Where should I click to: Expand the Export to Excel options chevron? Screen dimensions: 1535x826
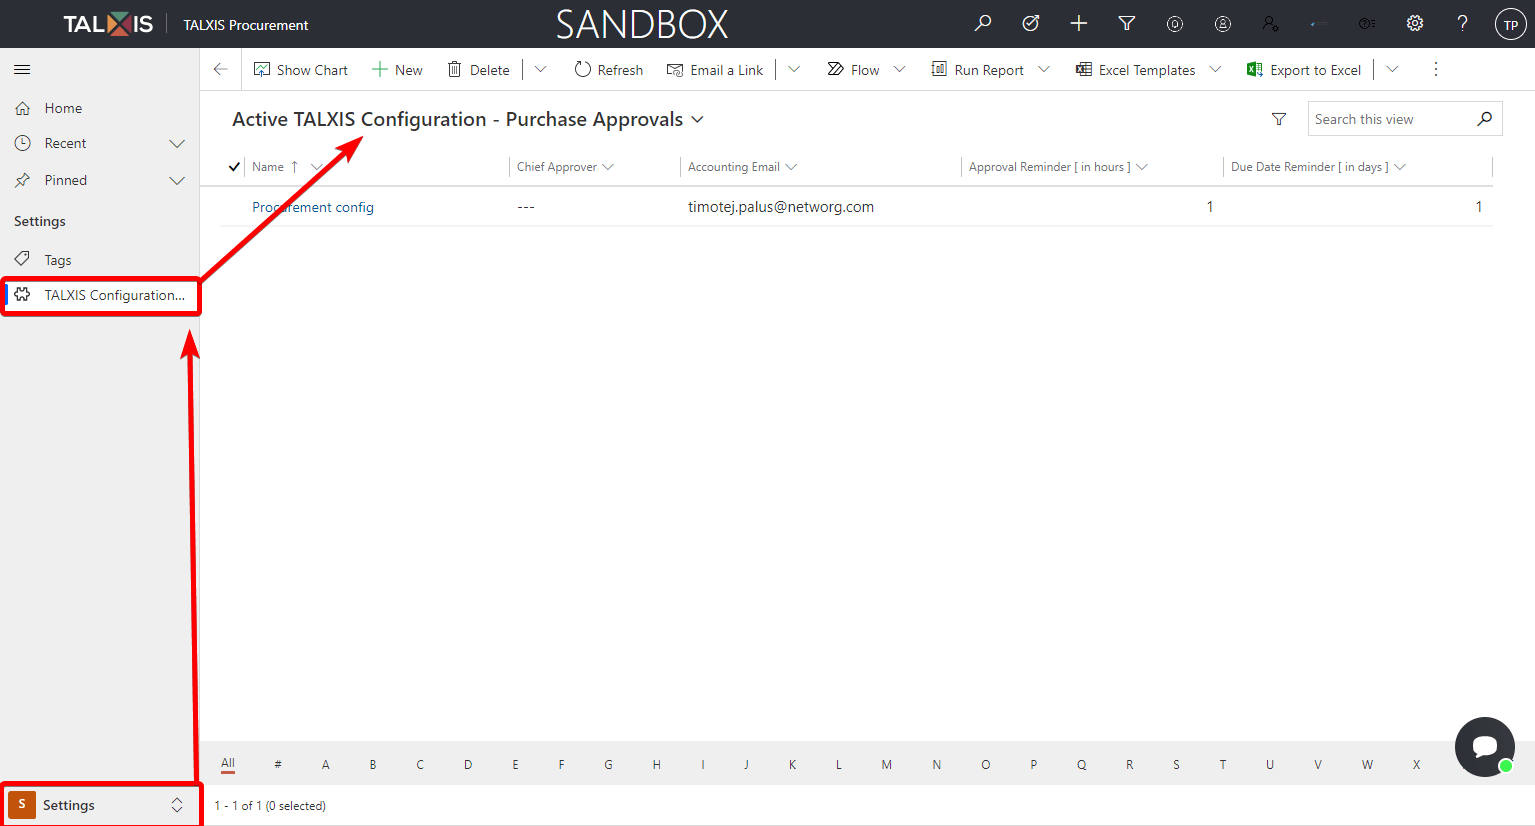(1392, 69)
